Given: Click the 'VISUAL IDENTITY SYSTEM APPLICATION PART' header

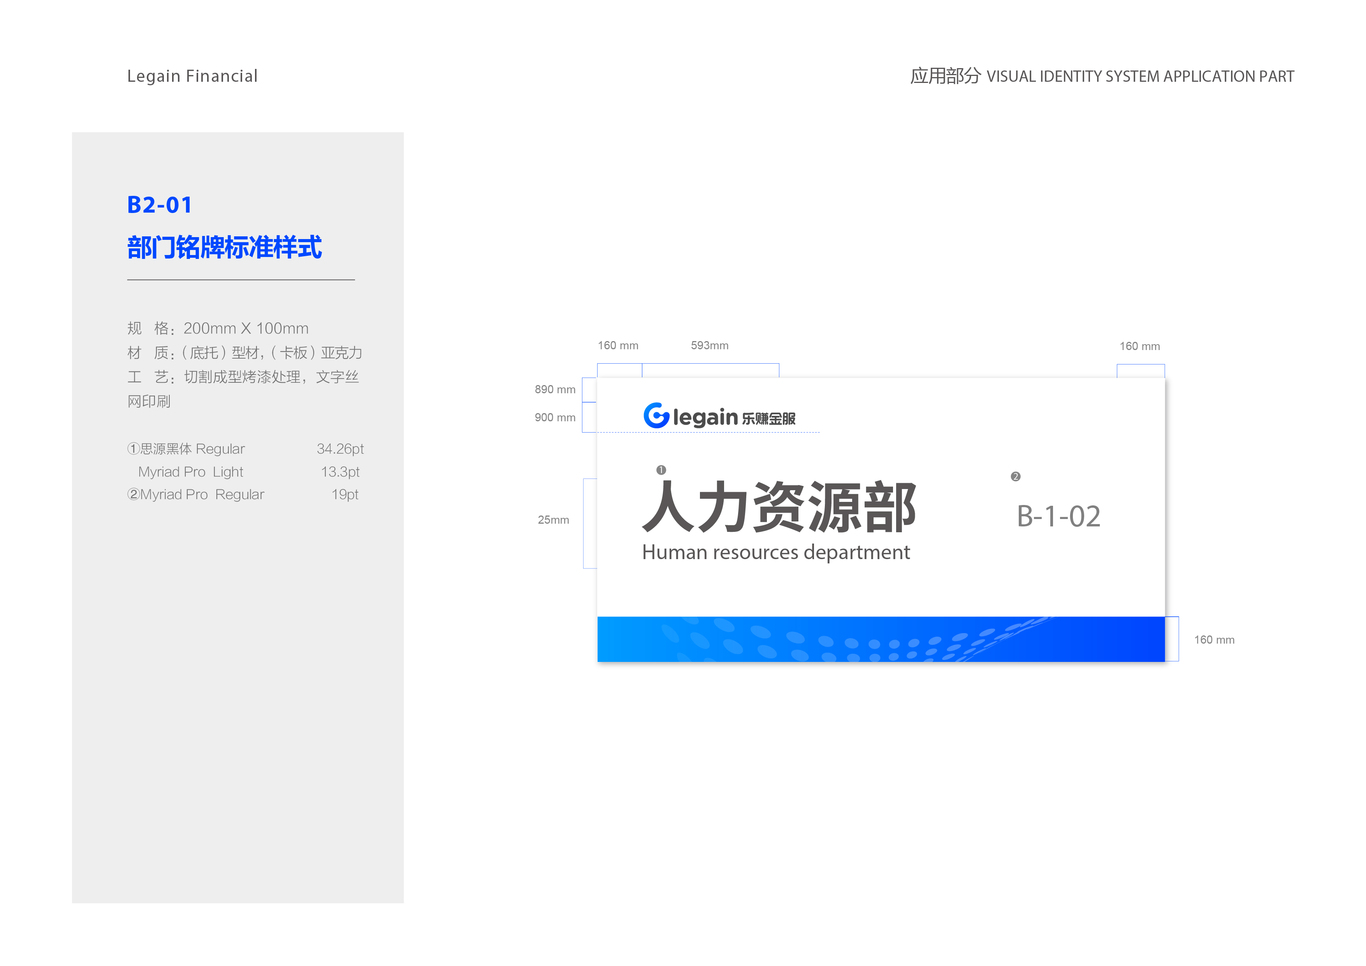Looking at the screenshot, I should tap(1140, 76).
